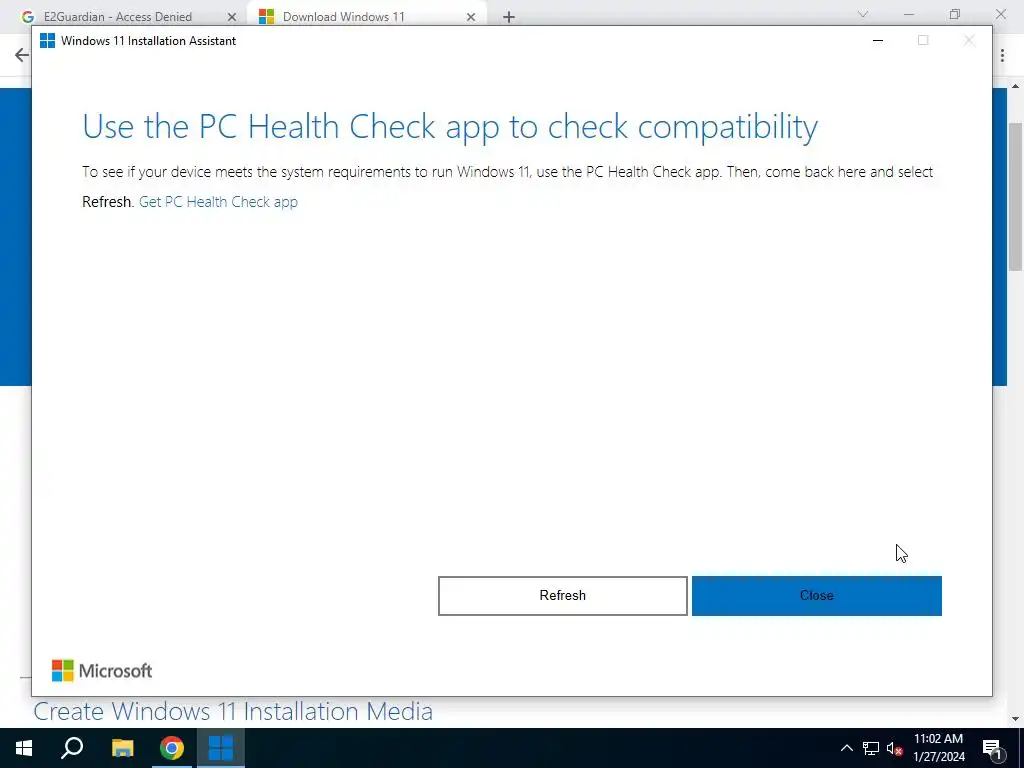Select Windows 11 Installation Assistant taskbar icon

click(221, 748)
